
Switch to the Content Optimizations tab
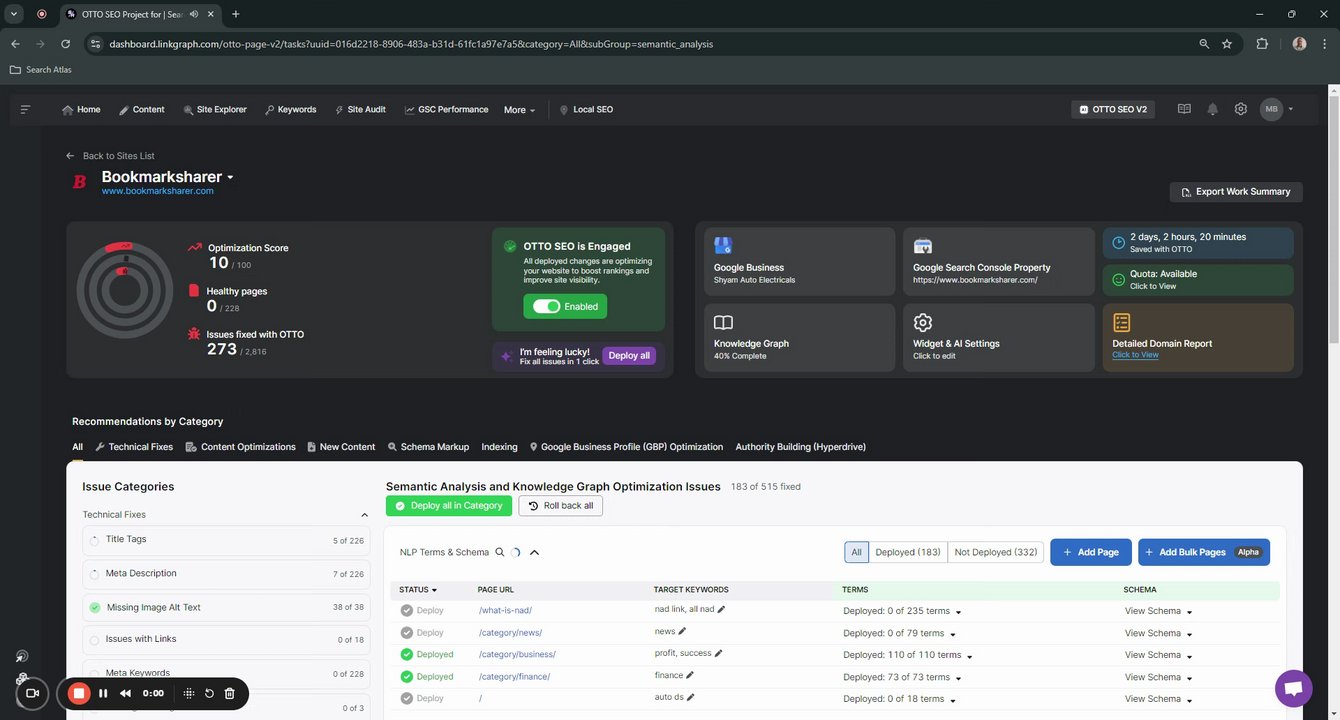point(241,447)
